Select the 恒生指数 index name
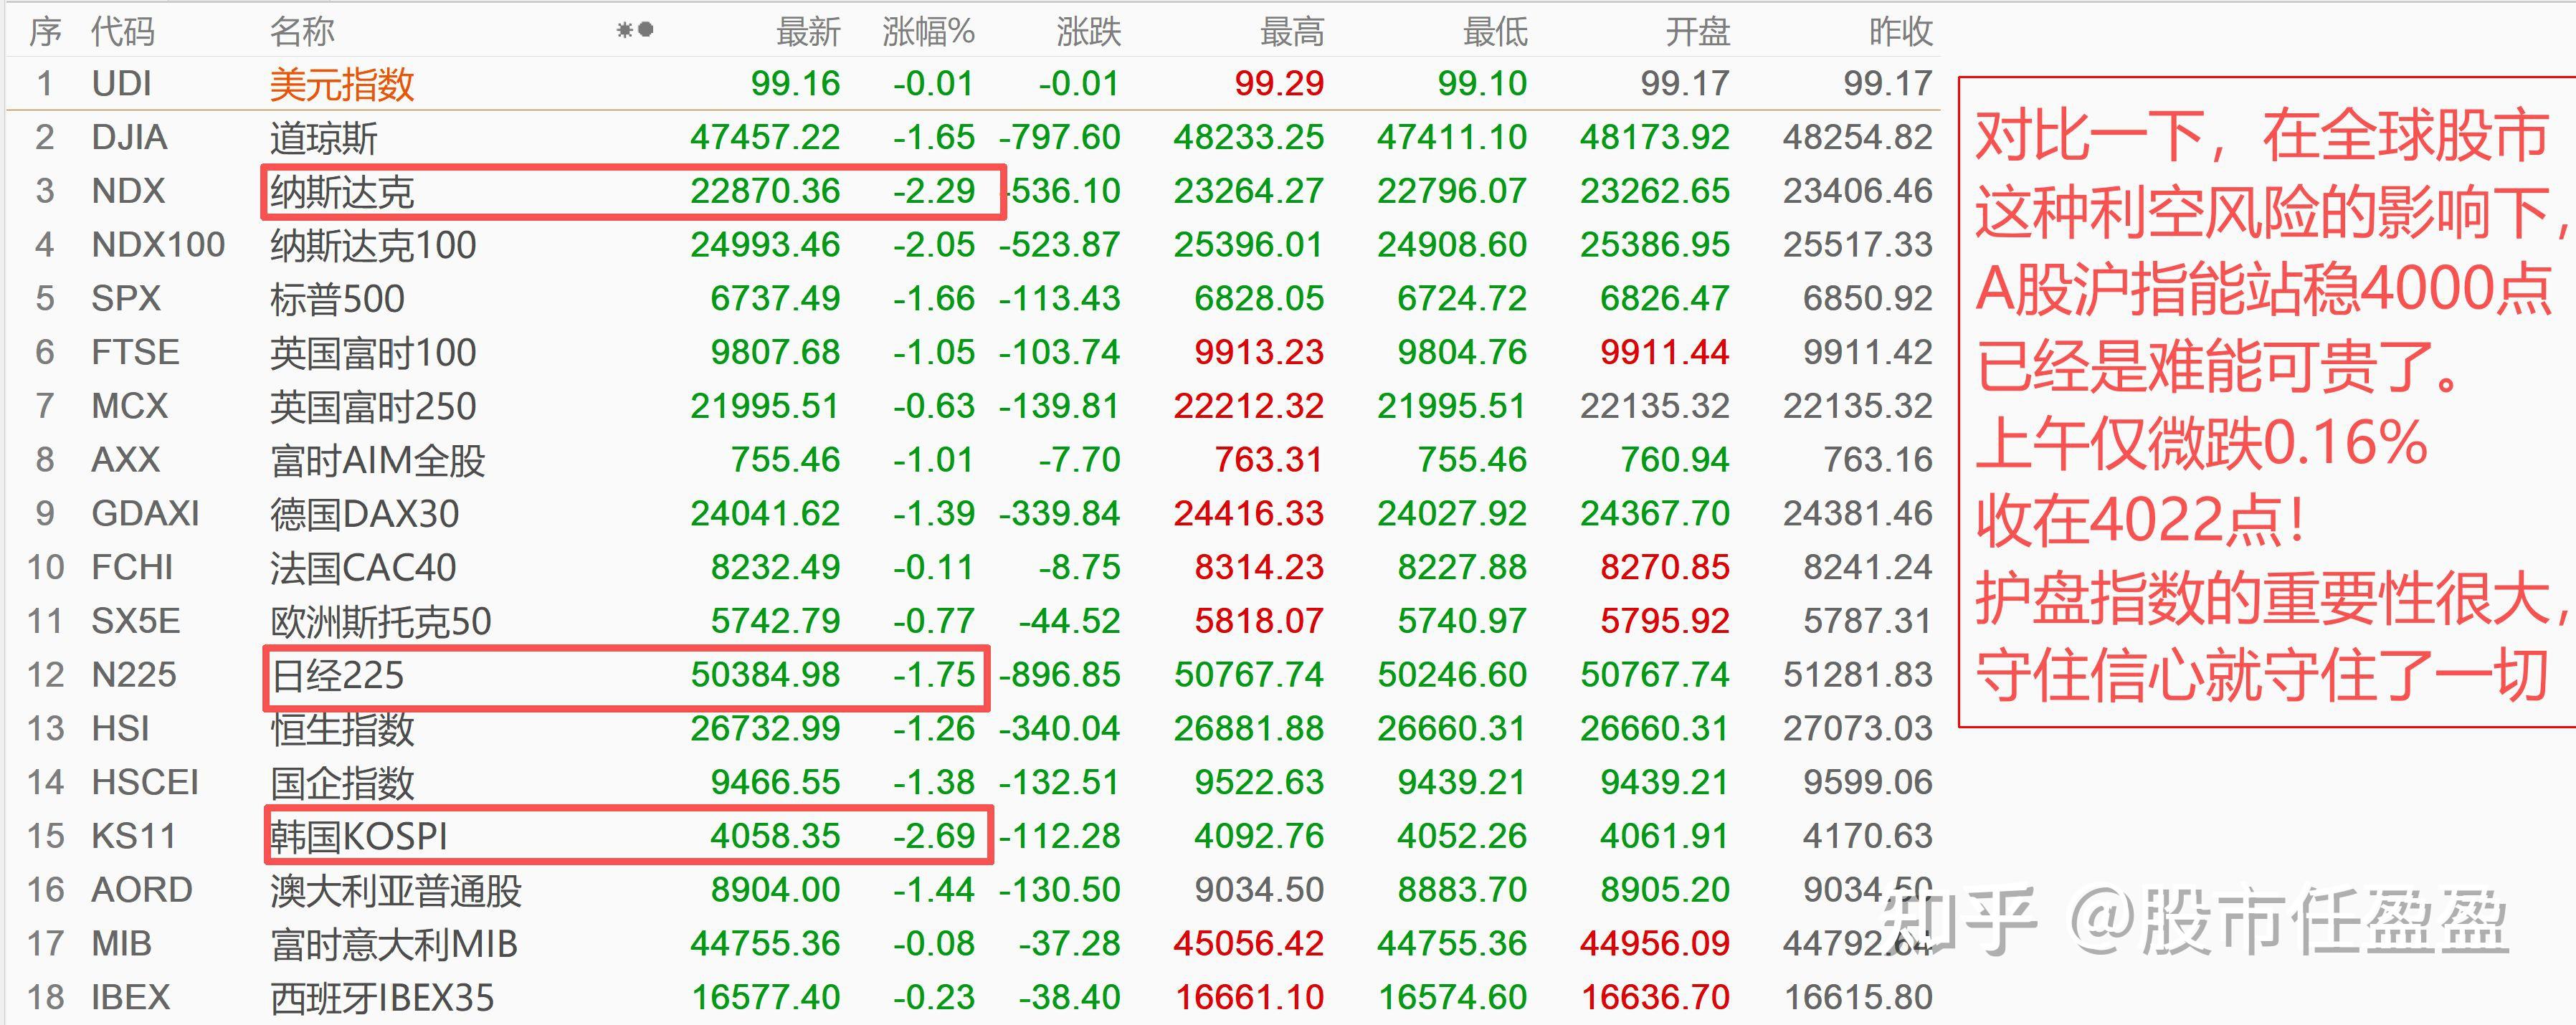The width and height of the screenshot is (2576, 1025). (342, 729)
